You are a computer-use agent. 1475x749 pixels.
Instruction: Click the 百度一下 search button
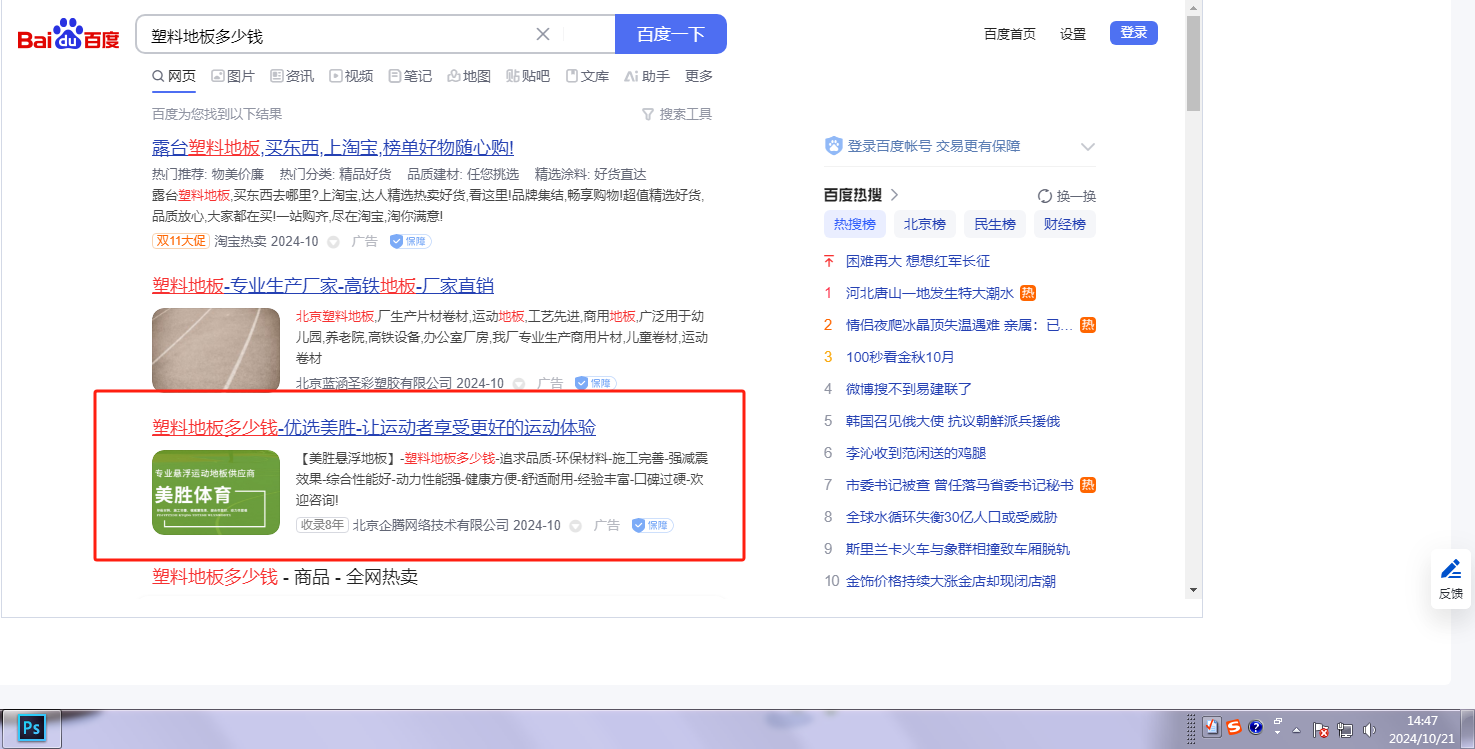click(670, 34)
